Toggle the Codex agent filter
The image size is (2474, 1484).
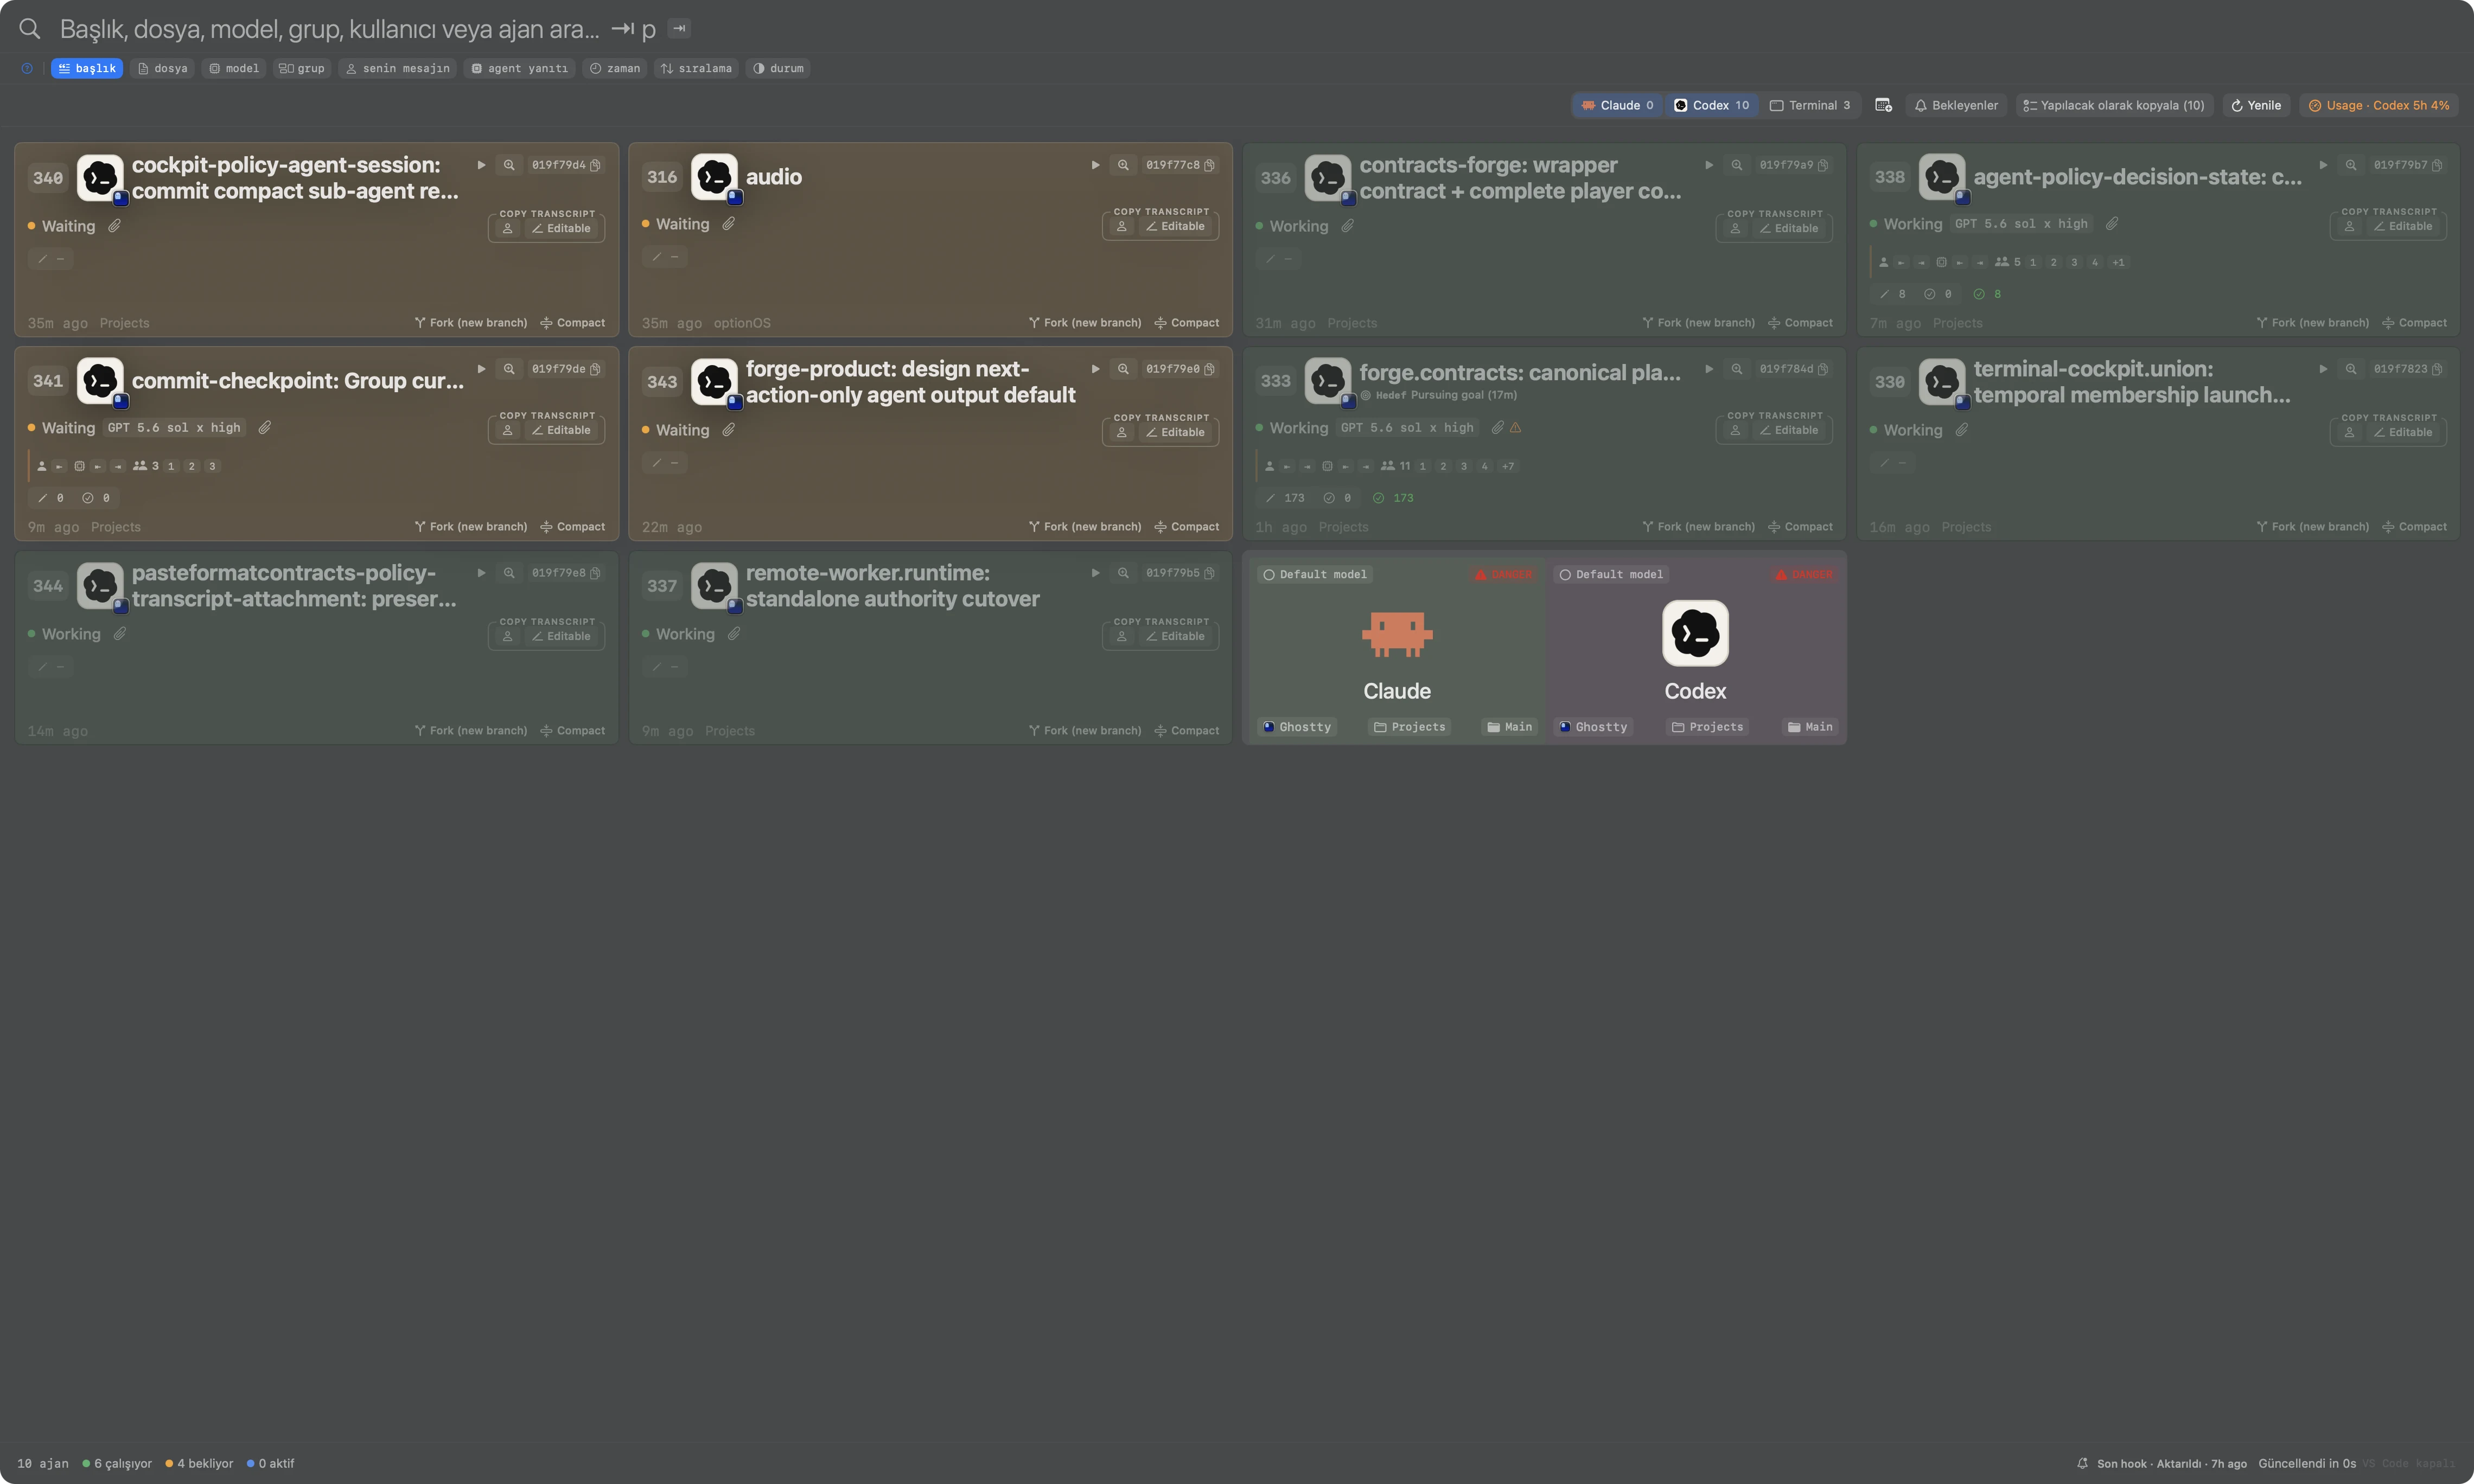1711,105
